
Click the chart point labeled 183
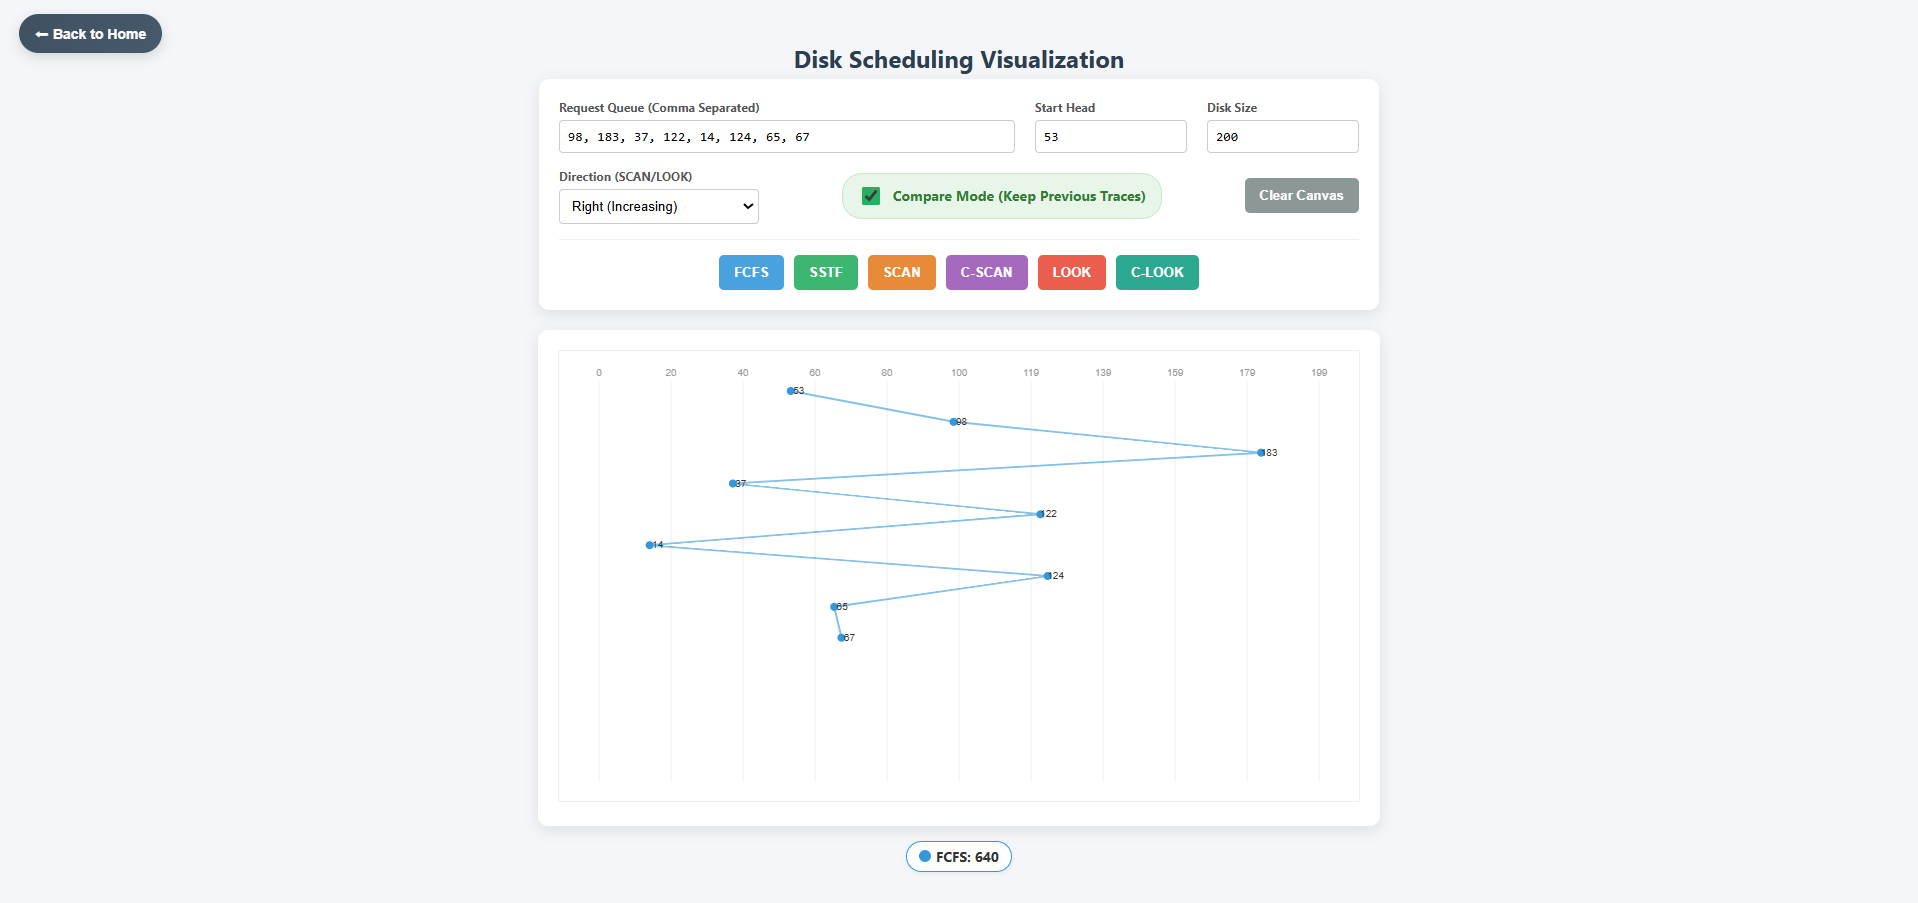pos(1261,452)
